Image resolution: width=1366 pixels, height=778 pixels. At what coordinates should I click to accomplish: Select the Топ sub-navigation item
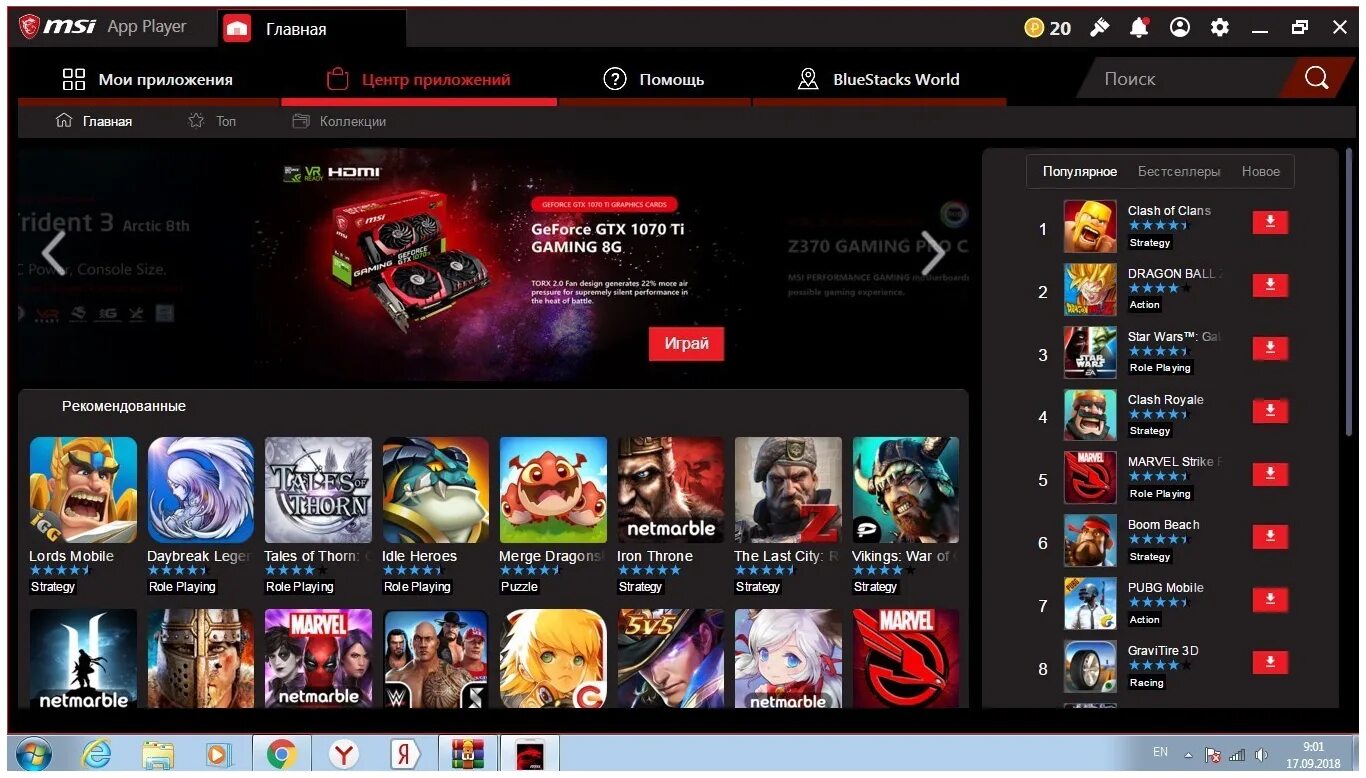(212, 121)
